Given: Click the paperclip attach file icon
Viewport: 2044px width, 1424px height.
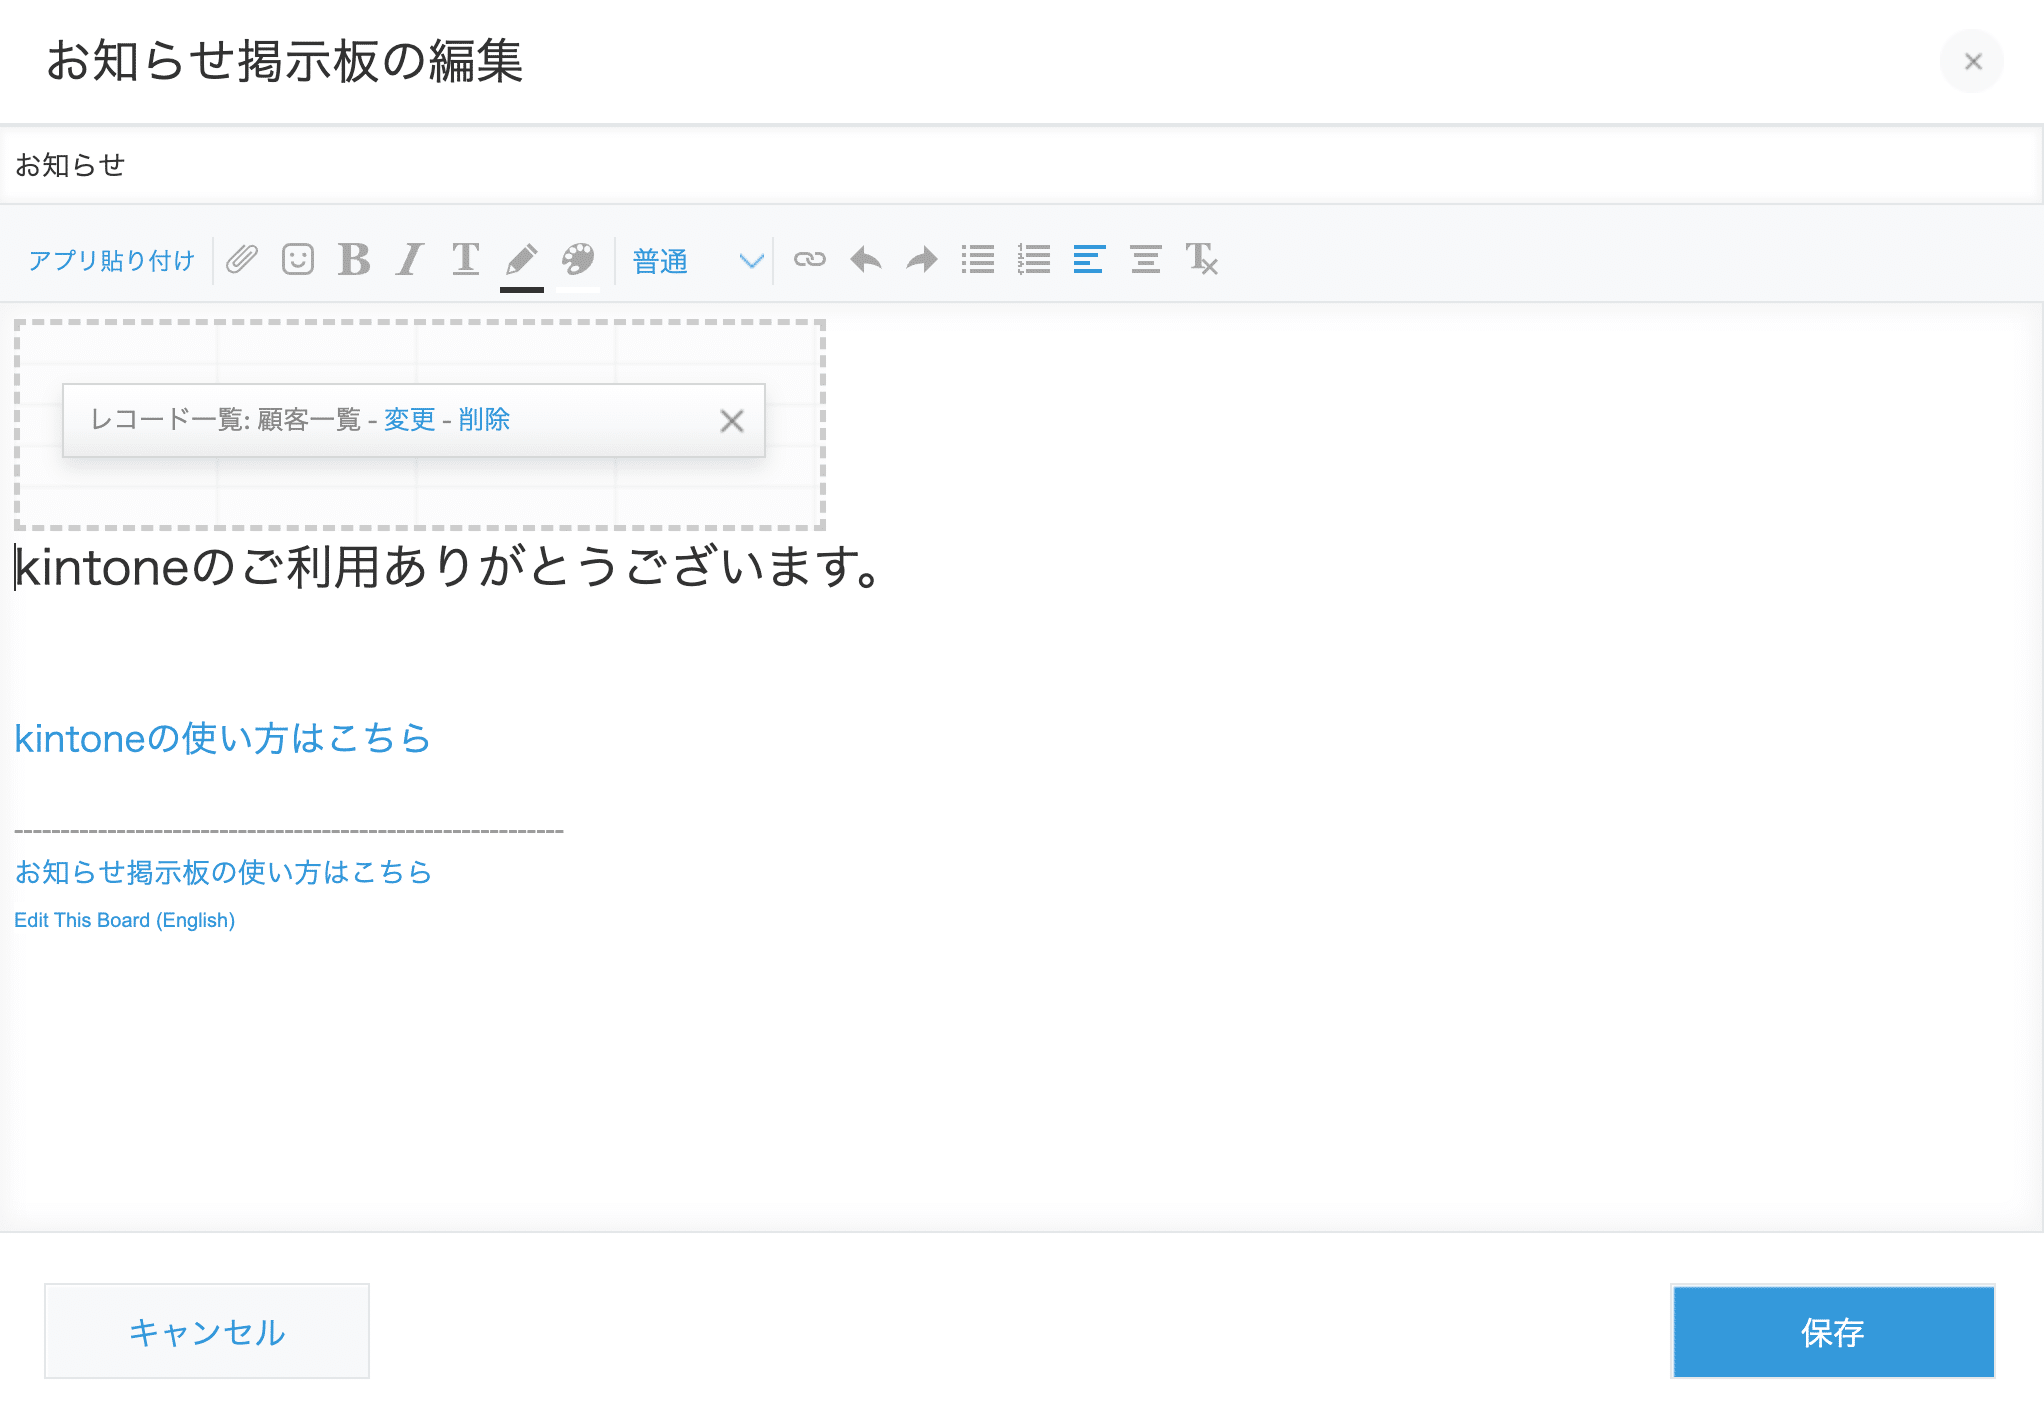Looking at the screenshot, I should [242, 260].
